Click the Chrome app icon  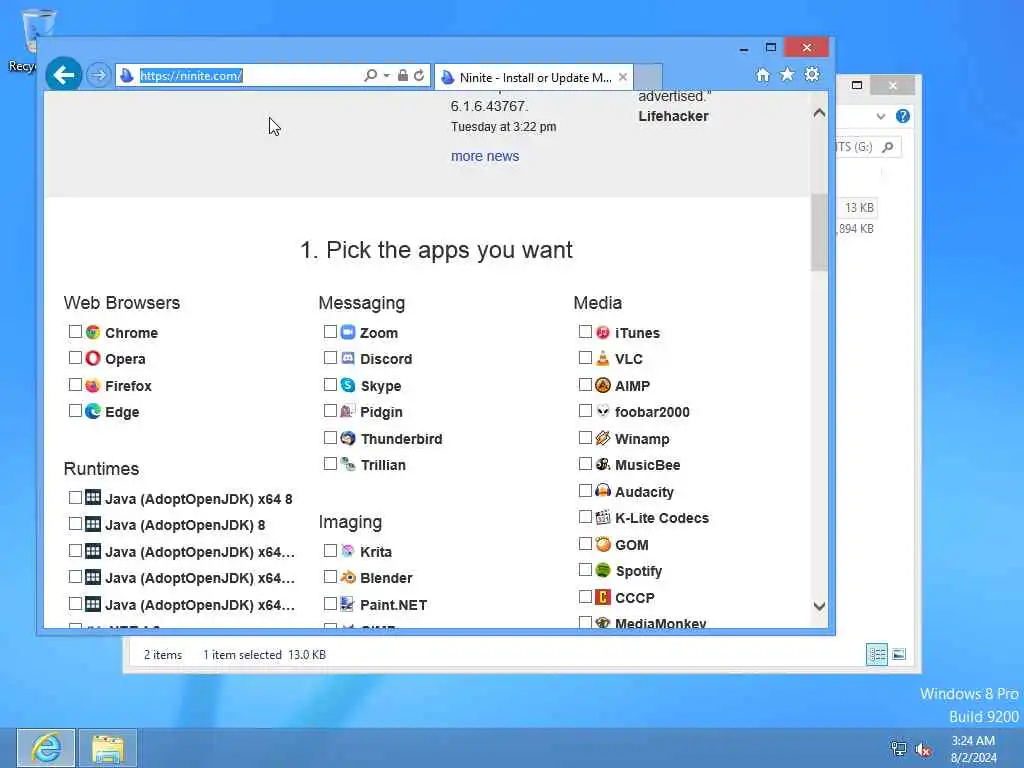(93, 332)
